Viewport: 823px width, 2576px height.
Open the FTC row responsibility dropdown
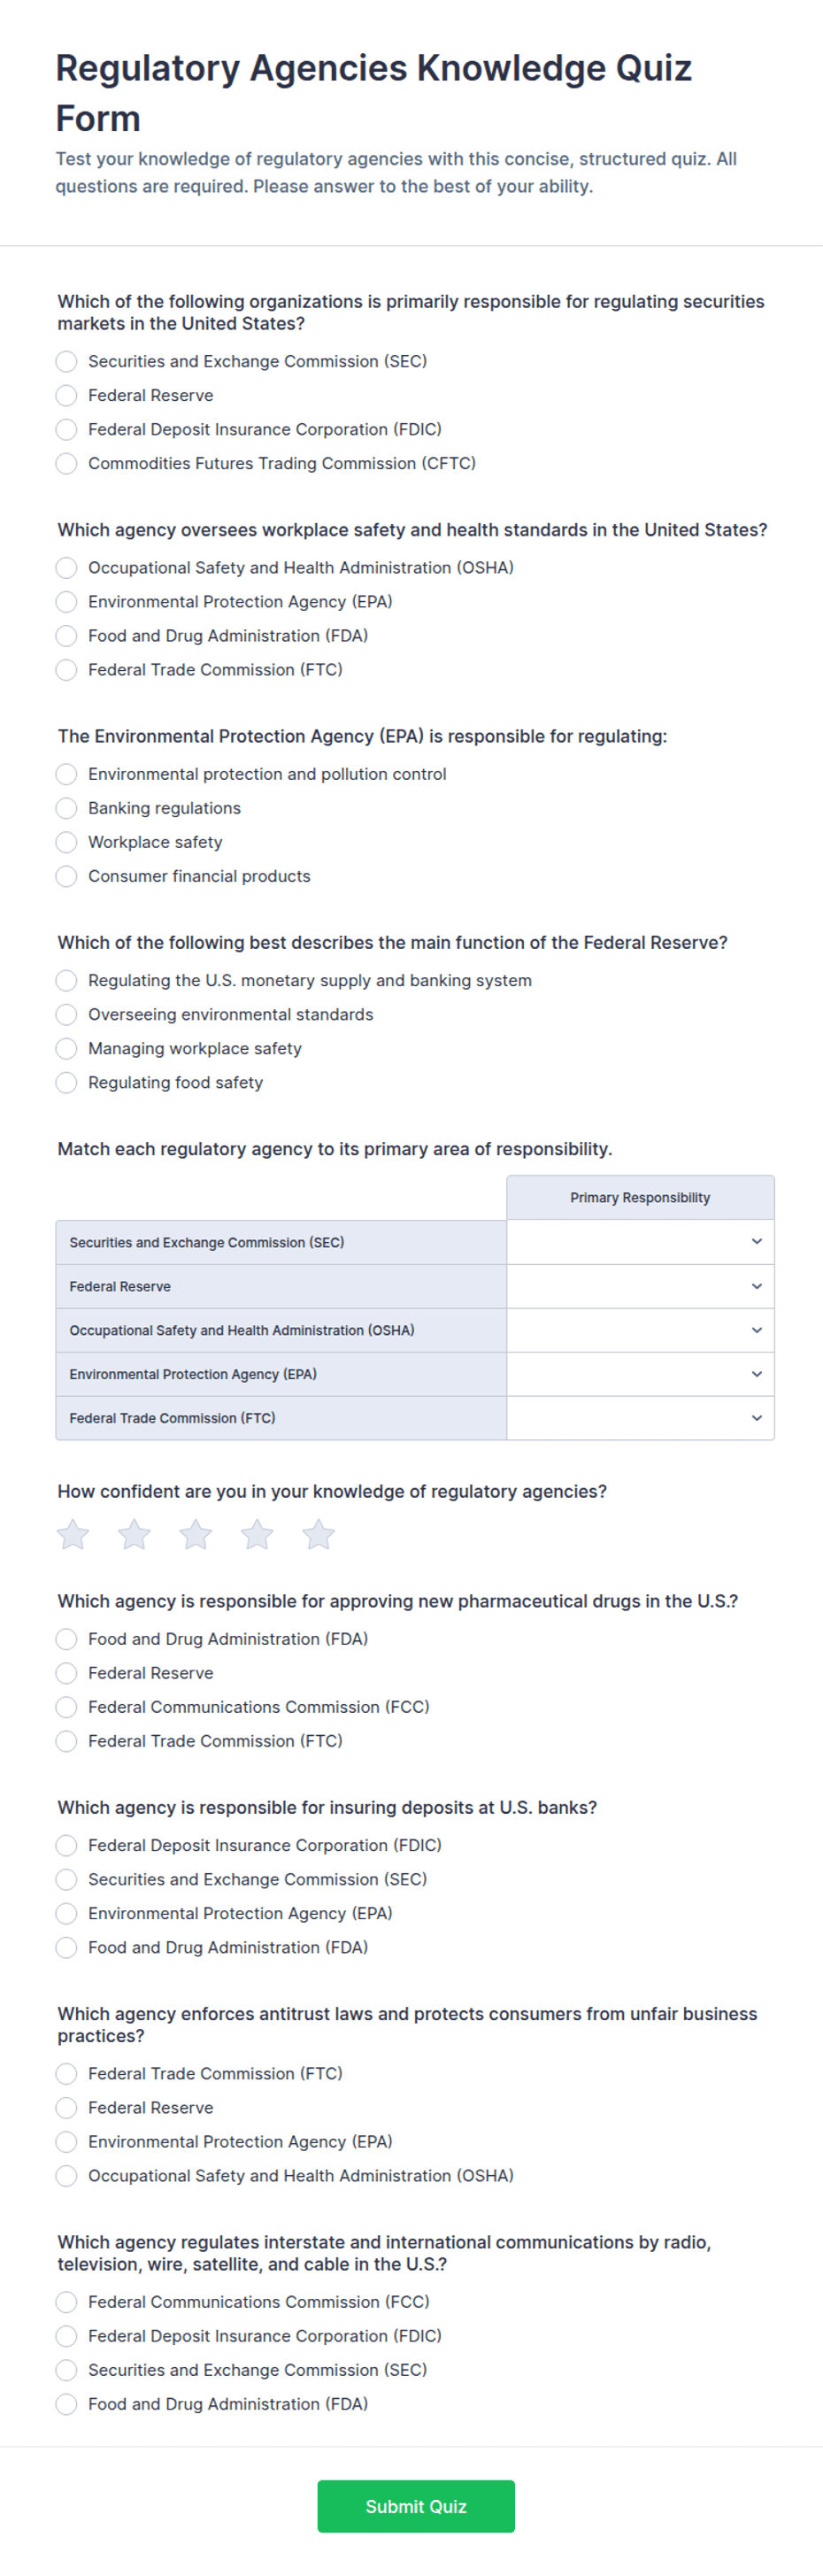pyautogui.click(x=640, y=1417)
